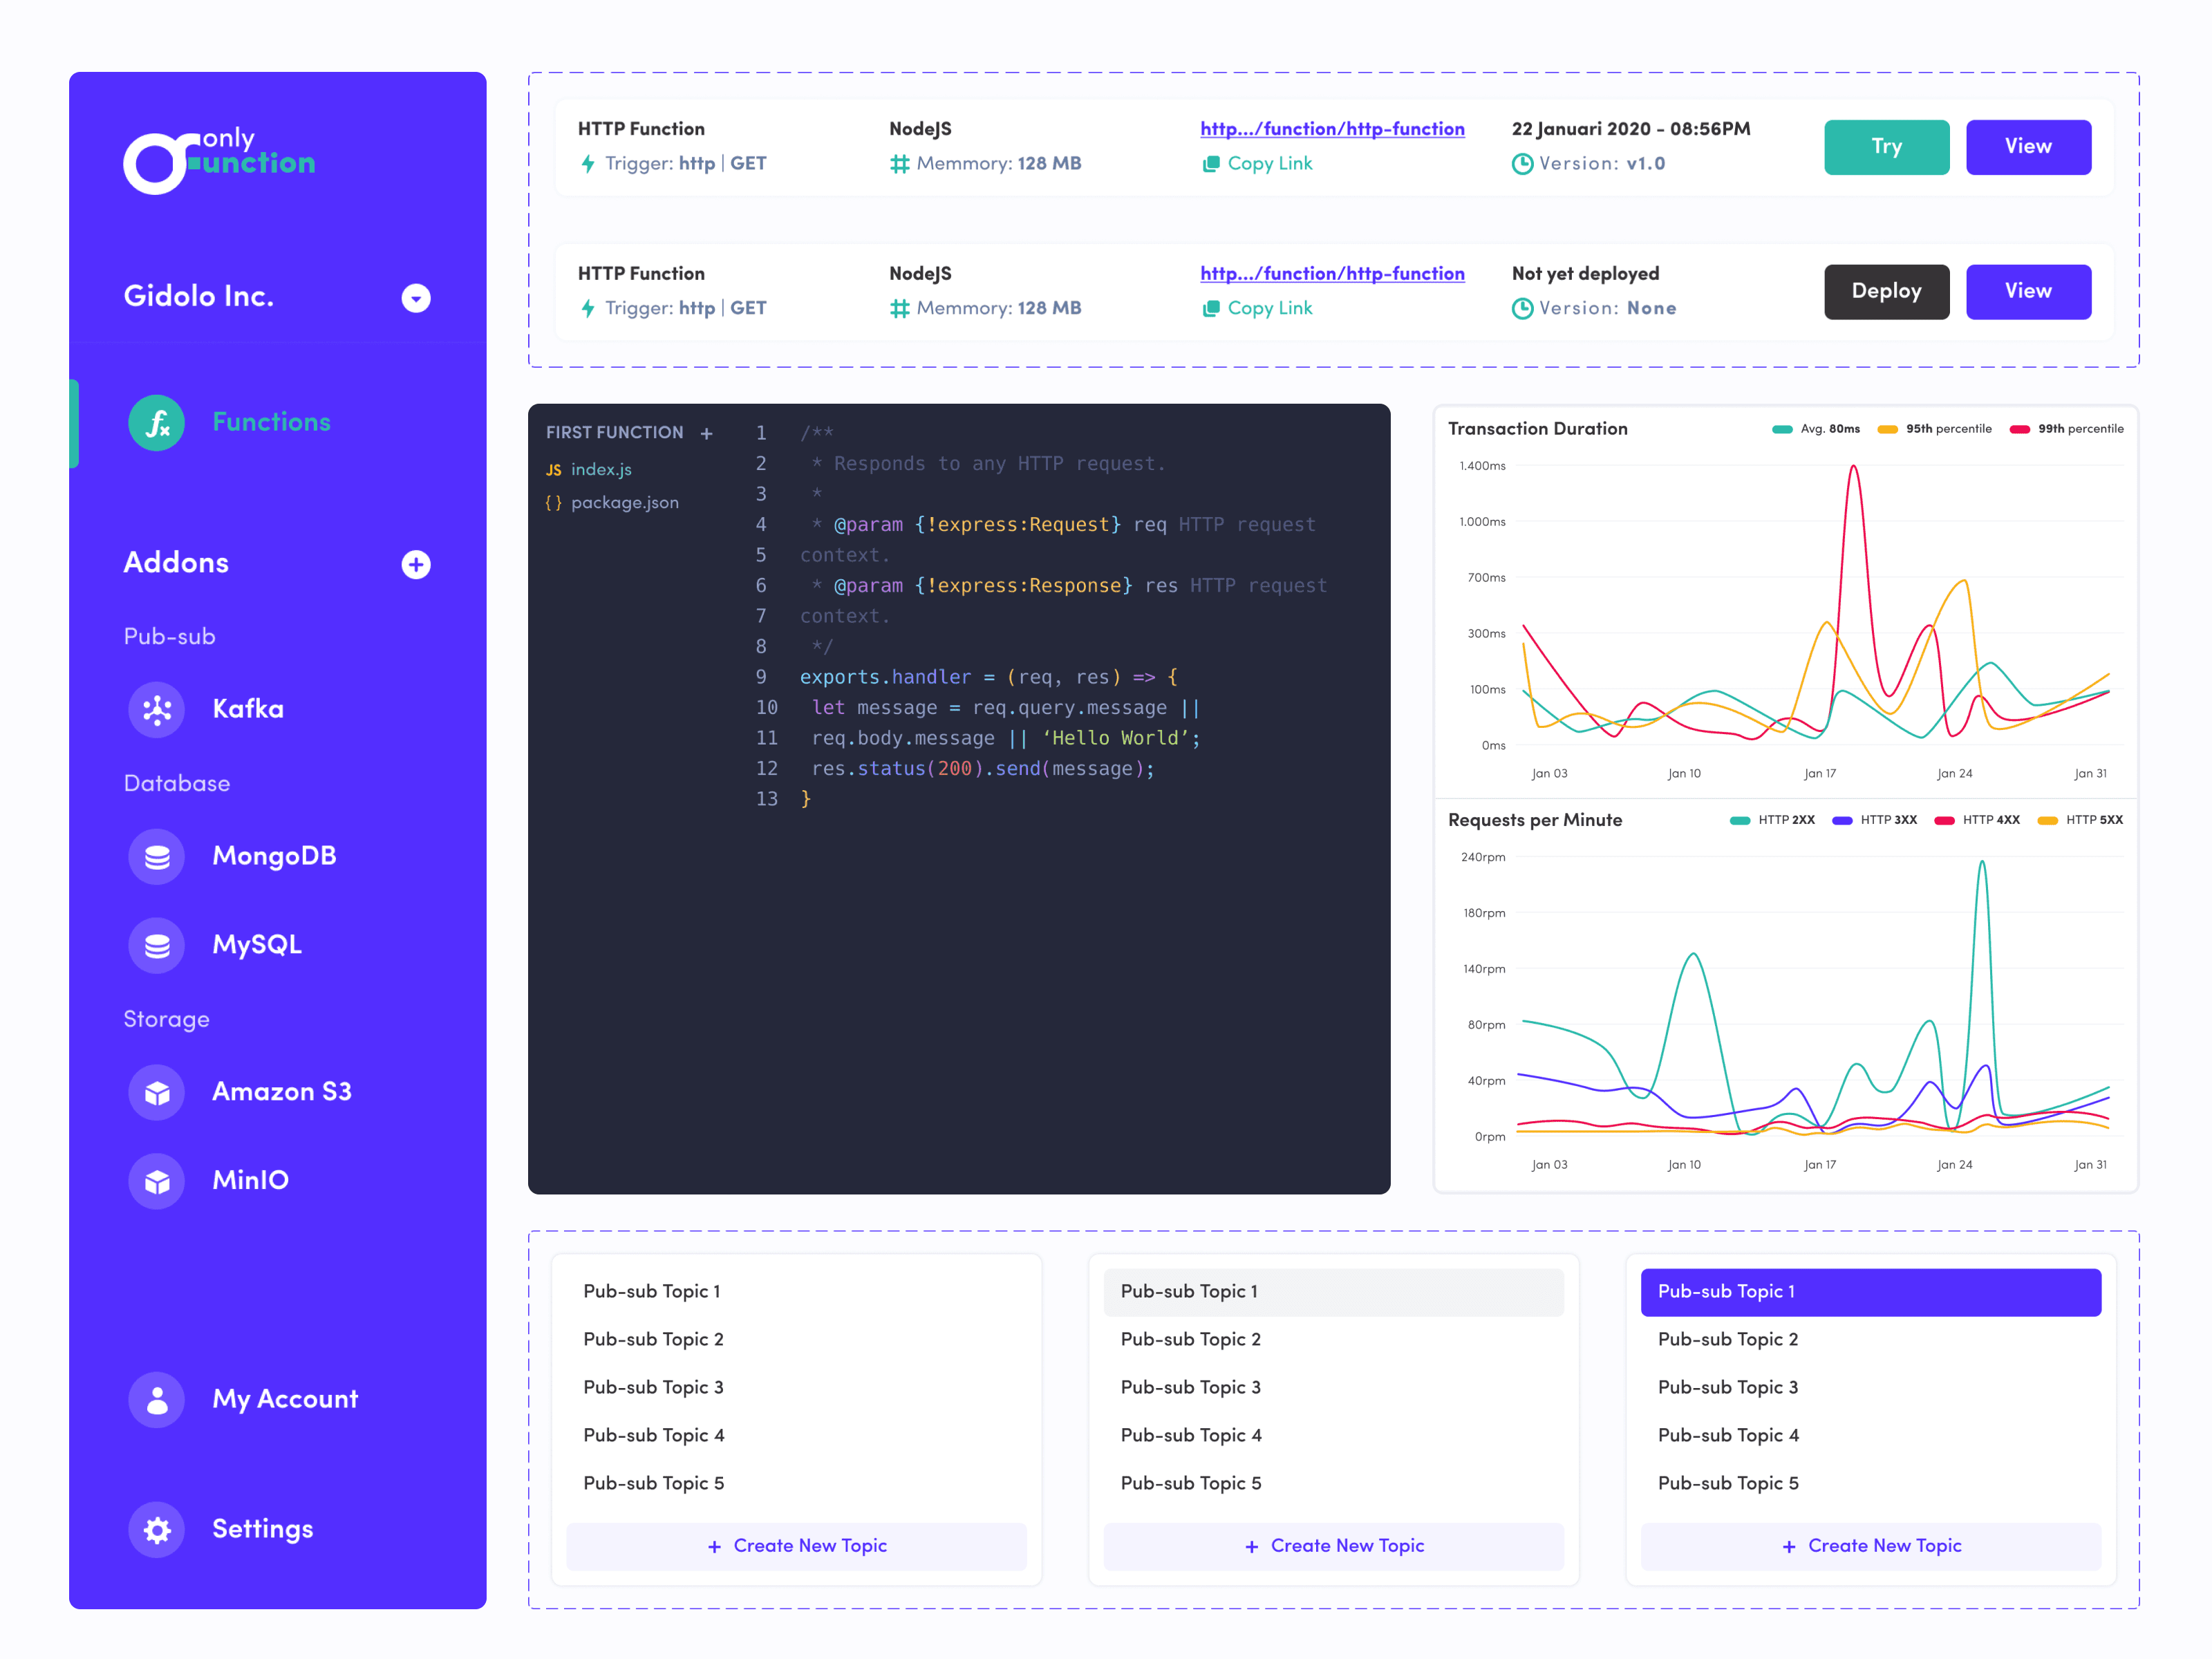The height and width of the screenshot is (1659, 2212).
Task: Click the green Try button
Action: pyautogui.click(x=1886, y=147)
